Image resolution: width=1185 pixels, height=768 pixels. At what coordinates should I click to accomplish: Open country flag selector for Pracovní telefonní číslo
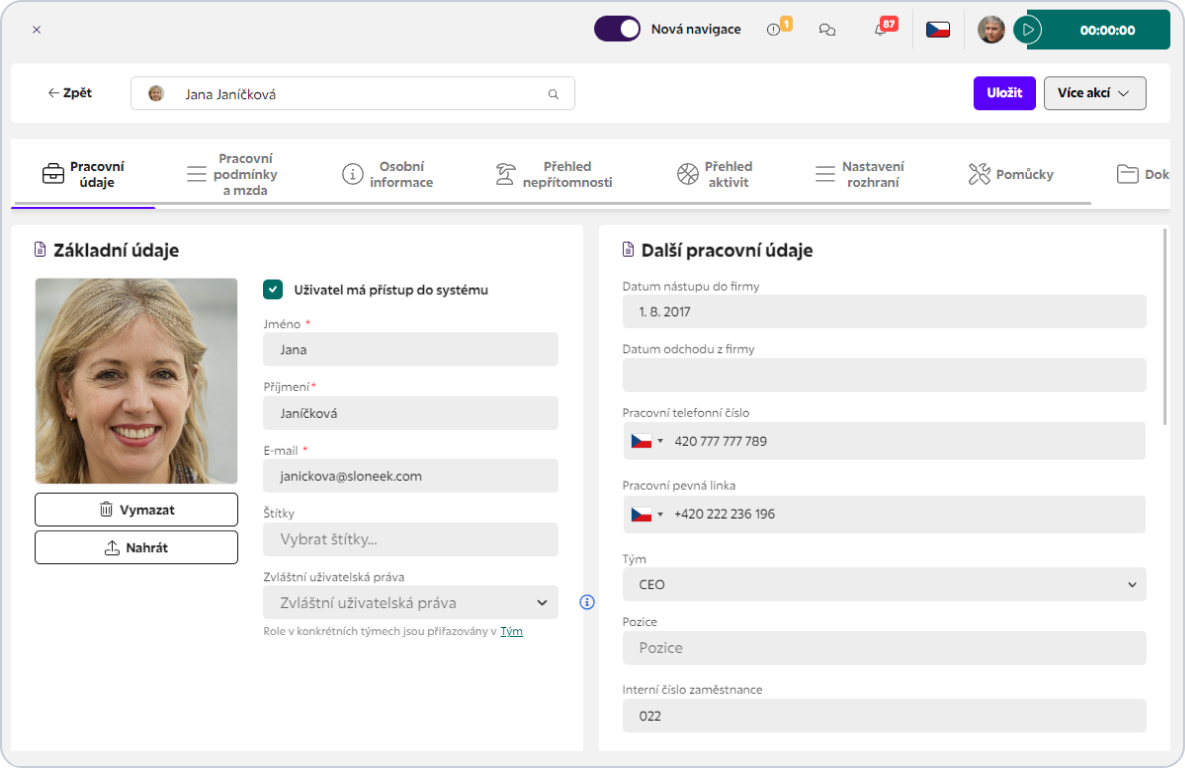647,441
